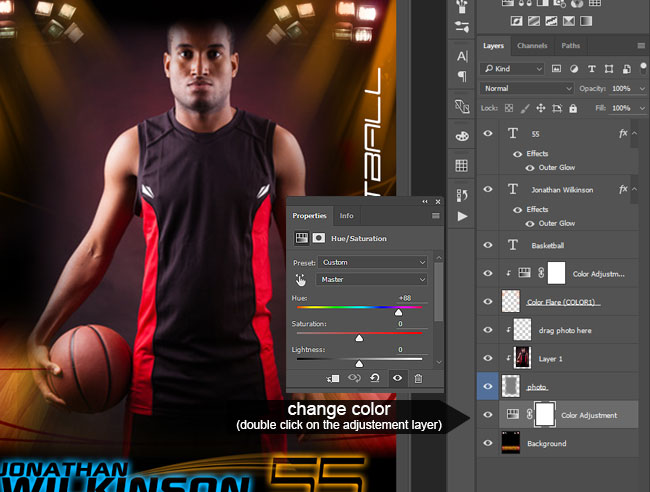The height and width of the screenshot is (492, 650).
Task: Open the Paragraph panel icon
Action: click(x=462, y=76)
